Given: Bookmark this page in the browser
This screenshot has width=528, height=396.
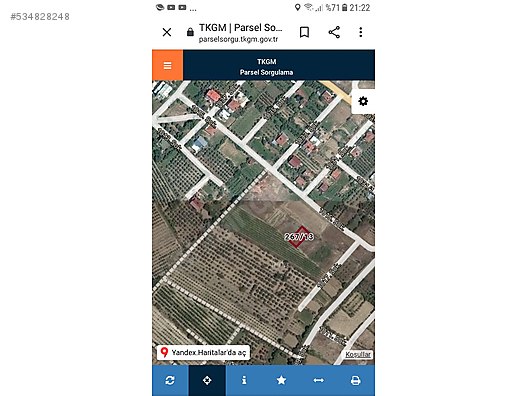Looking at the screenshot, I should pyautogui.click(x=304, y=32).
